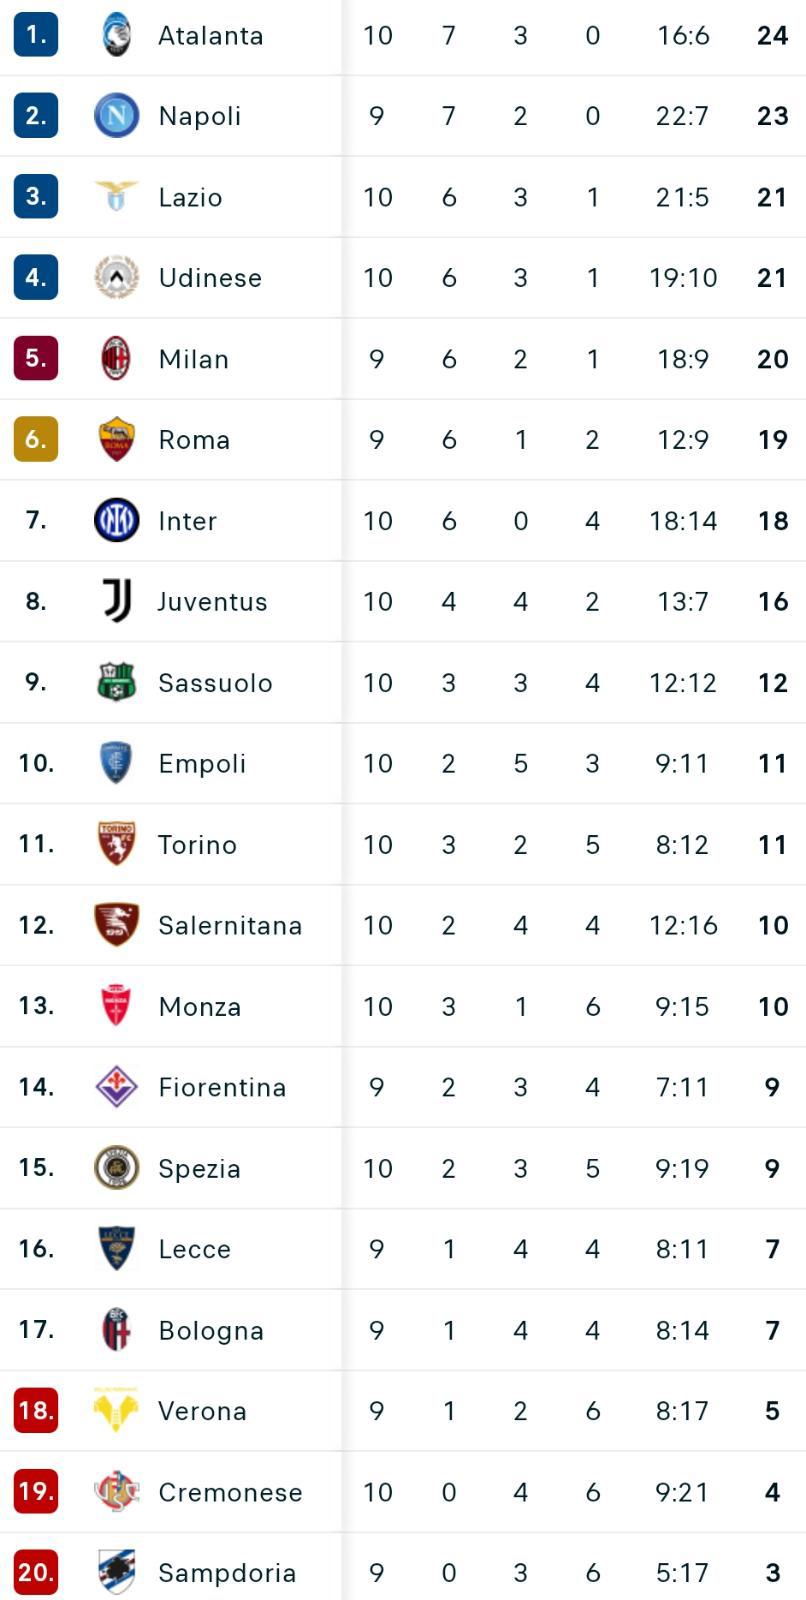Click the Inter club logo
The image size is (806, 1600).
pyautogui.click(x=116, y=520)
